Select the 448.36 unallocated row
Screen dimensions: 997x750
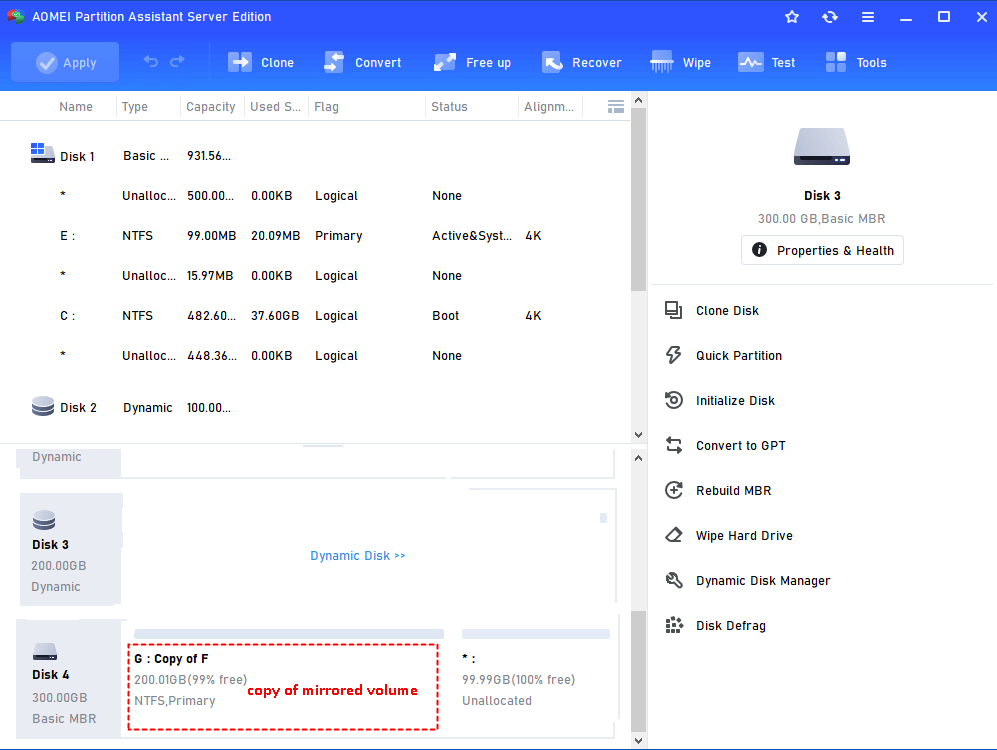click(x=315, y=356)
